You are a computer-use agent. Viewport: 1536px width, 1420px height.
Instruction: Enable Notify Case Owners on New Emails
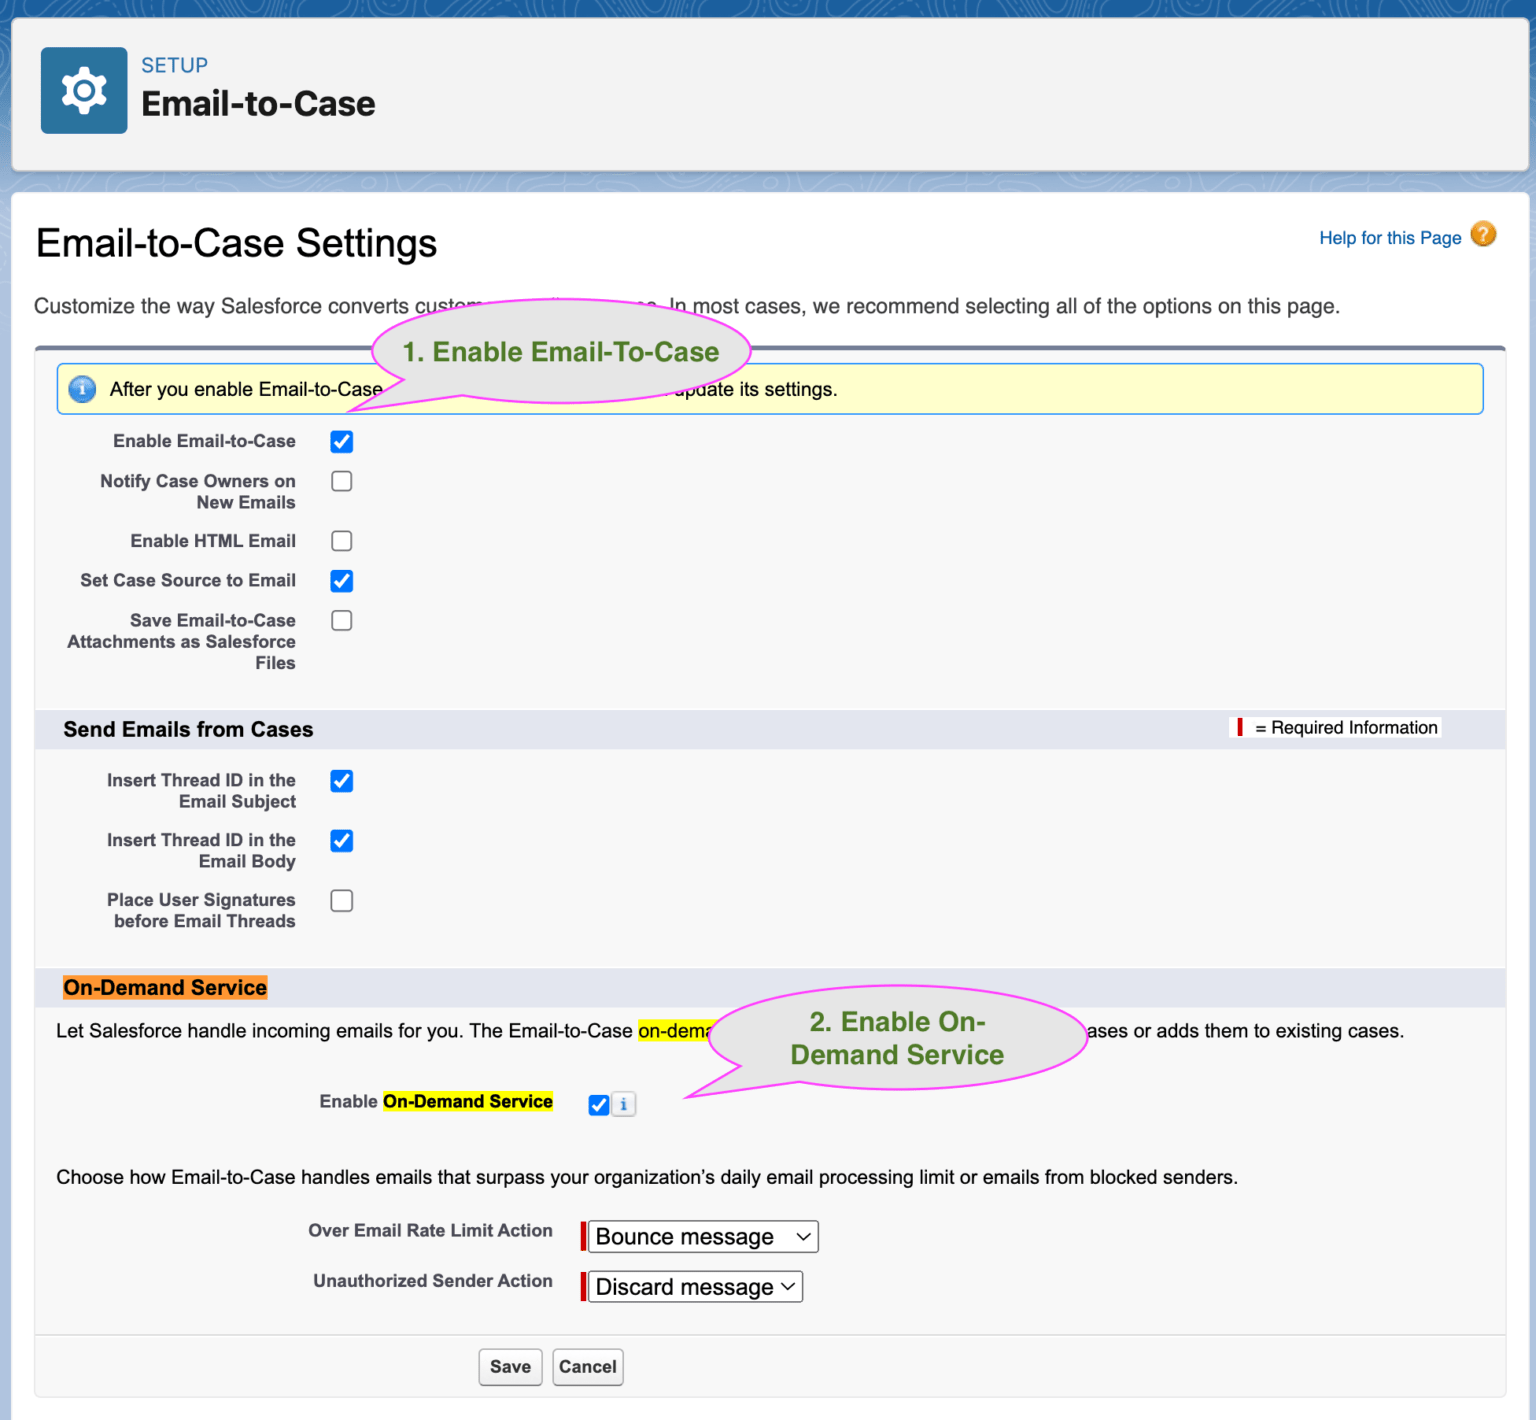[x=341, y=481]
